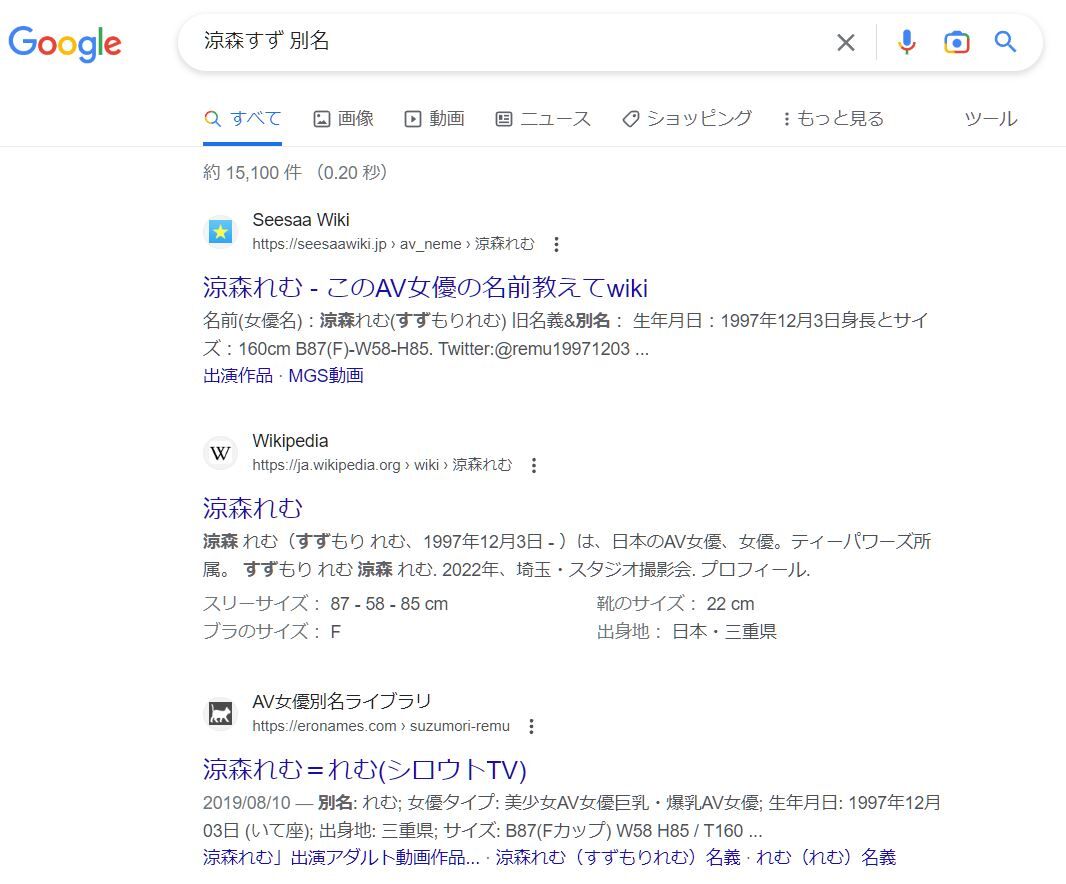
Task: Open the Wikipedia 涼森れむ title link
Action: [x=252, y=508]
